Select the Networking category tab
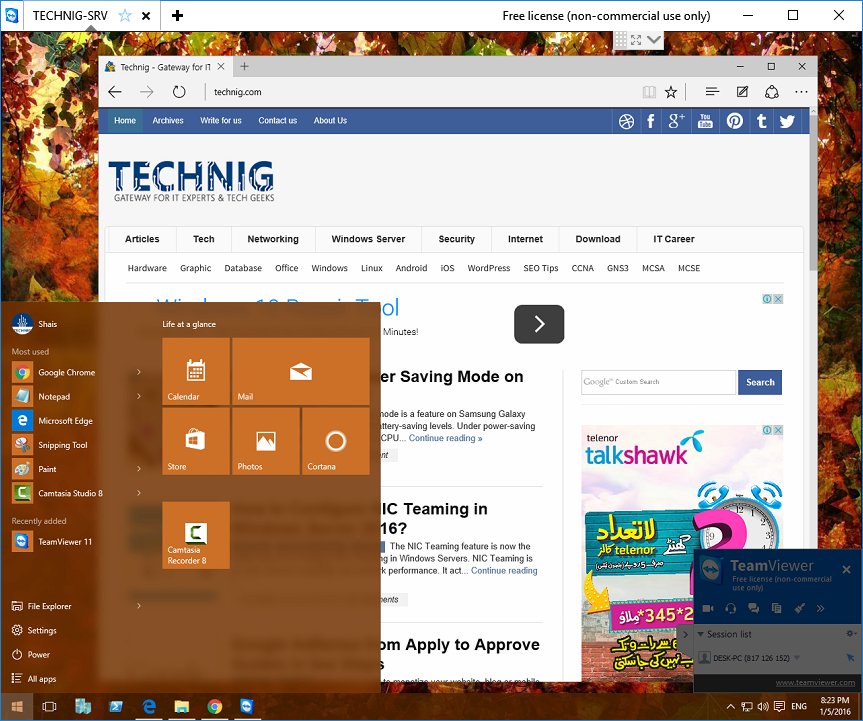The height and width of the screenshot is (721, 863). (x=273, y=239)
